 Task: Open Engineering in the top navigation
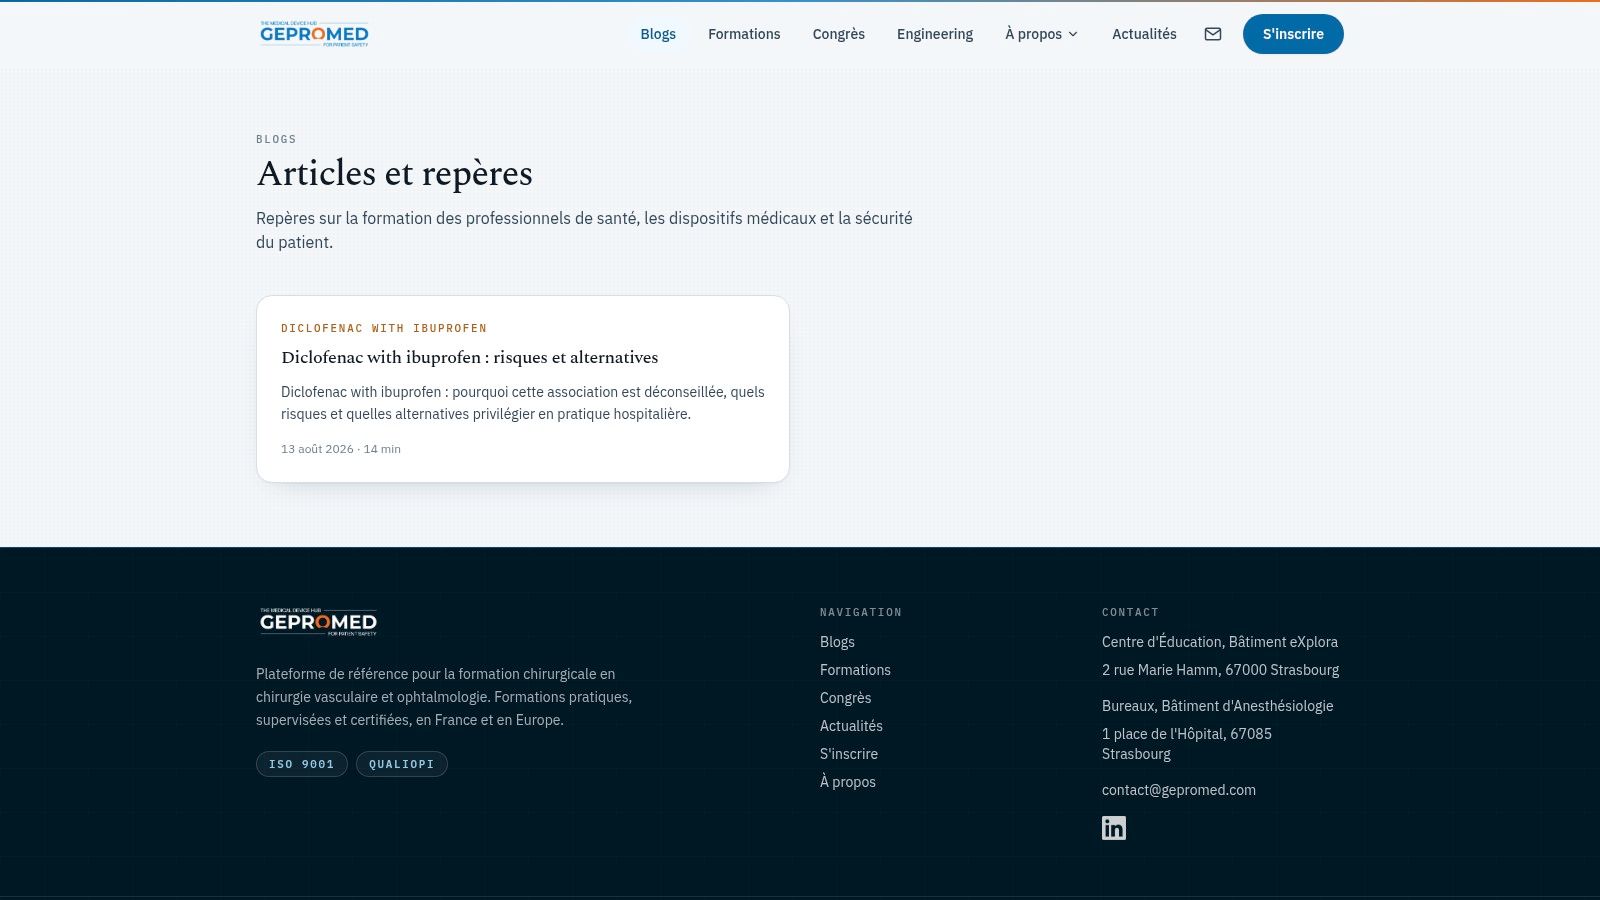point(935,34)
